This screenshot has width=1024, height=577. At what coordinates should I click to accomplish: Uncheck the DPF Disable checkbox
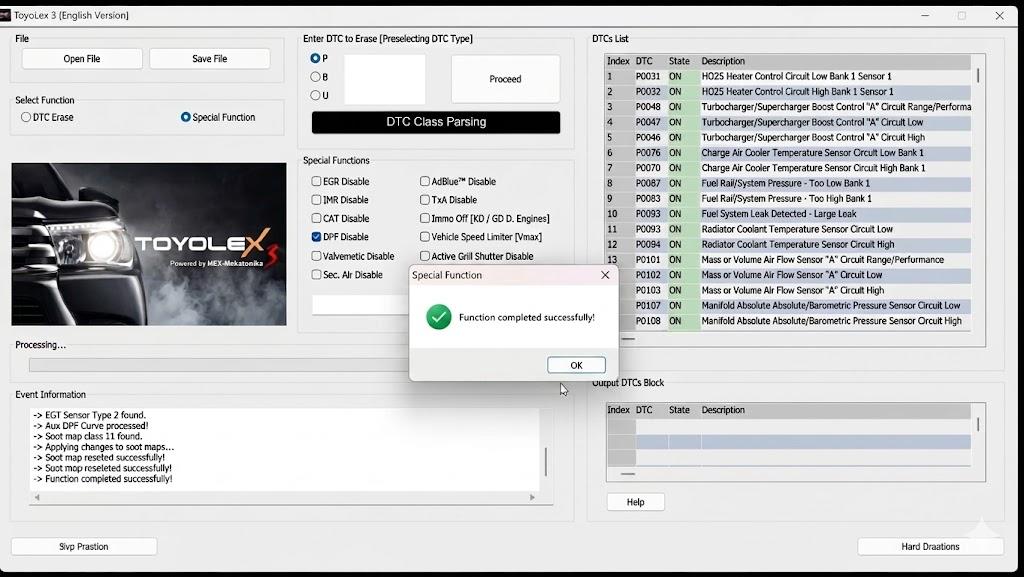point(317,237)
